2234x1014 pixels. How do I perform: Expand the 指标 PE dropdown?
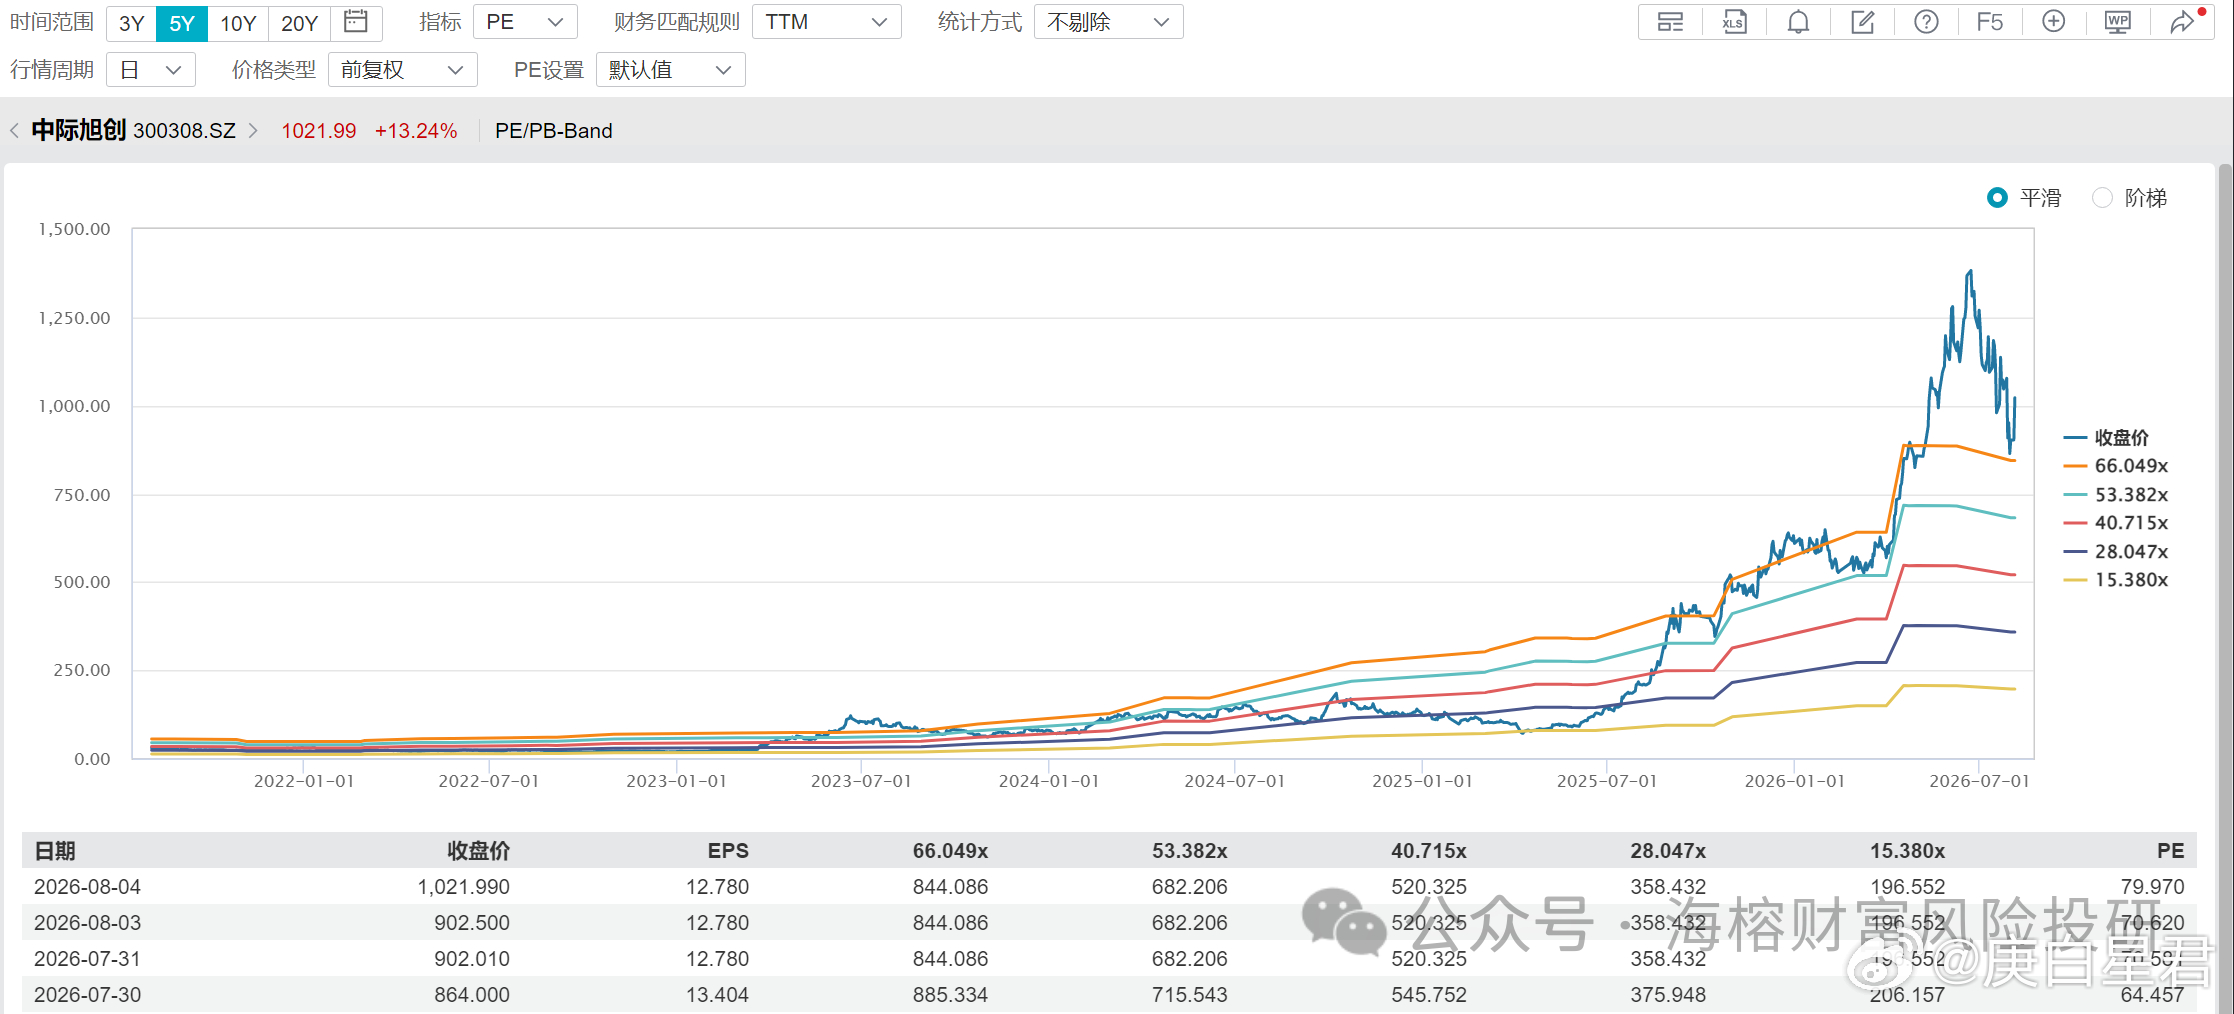[x=525, y=22]
